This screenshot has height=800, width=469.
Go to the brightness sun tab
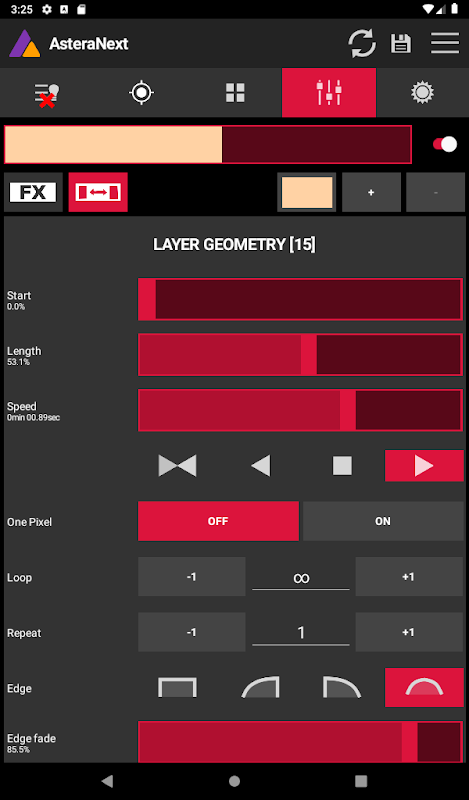[423, 93]
